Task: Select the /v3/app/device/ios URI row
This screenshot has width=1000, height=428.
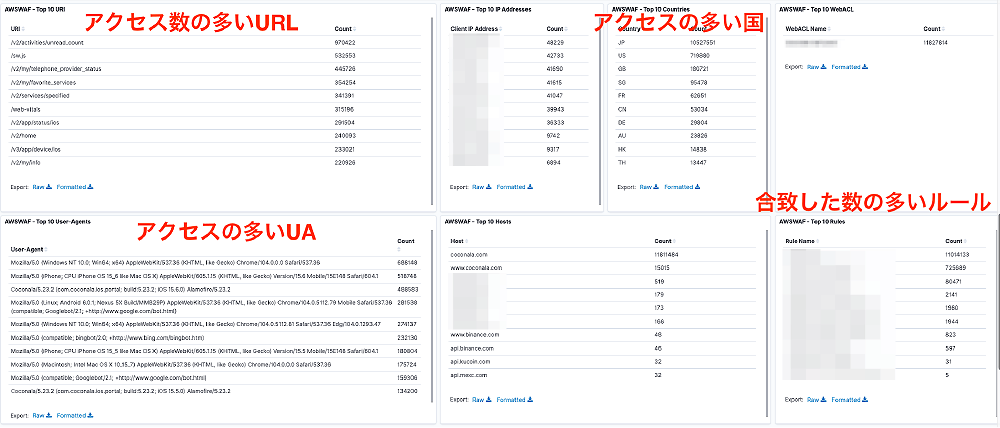Action: click(215, 149)
